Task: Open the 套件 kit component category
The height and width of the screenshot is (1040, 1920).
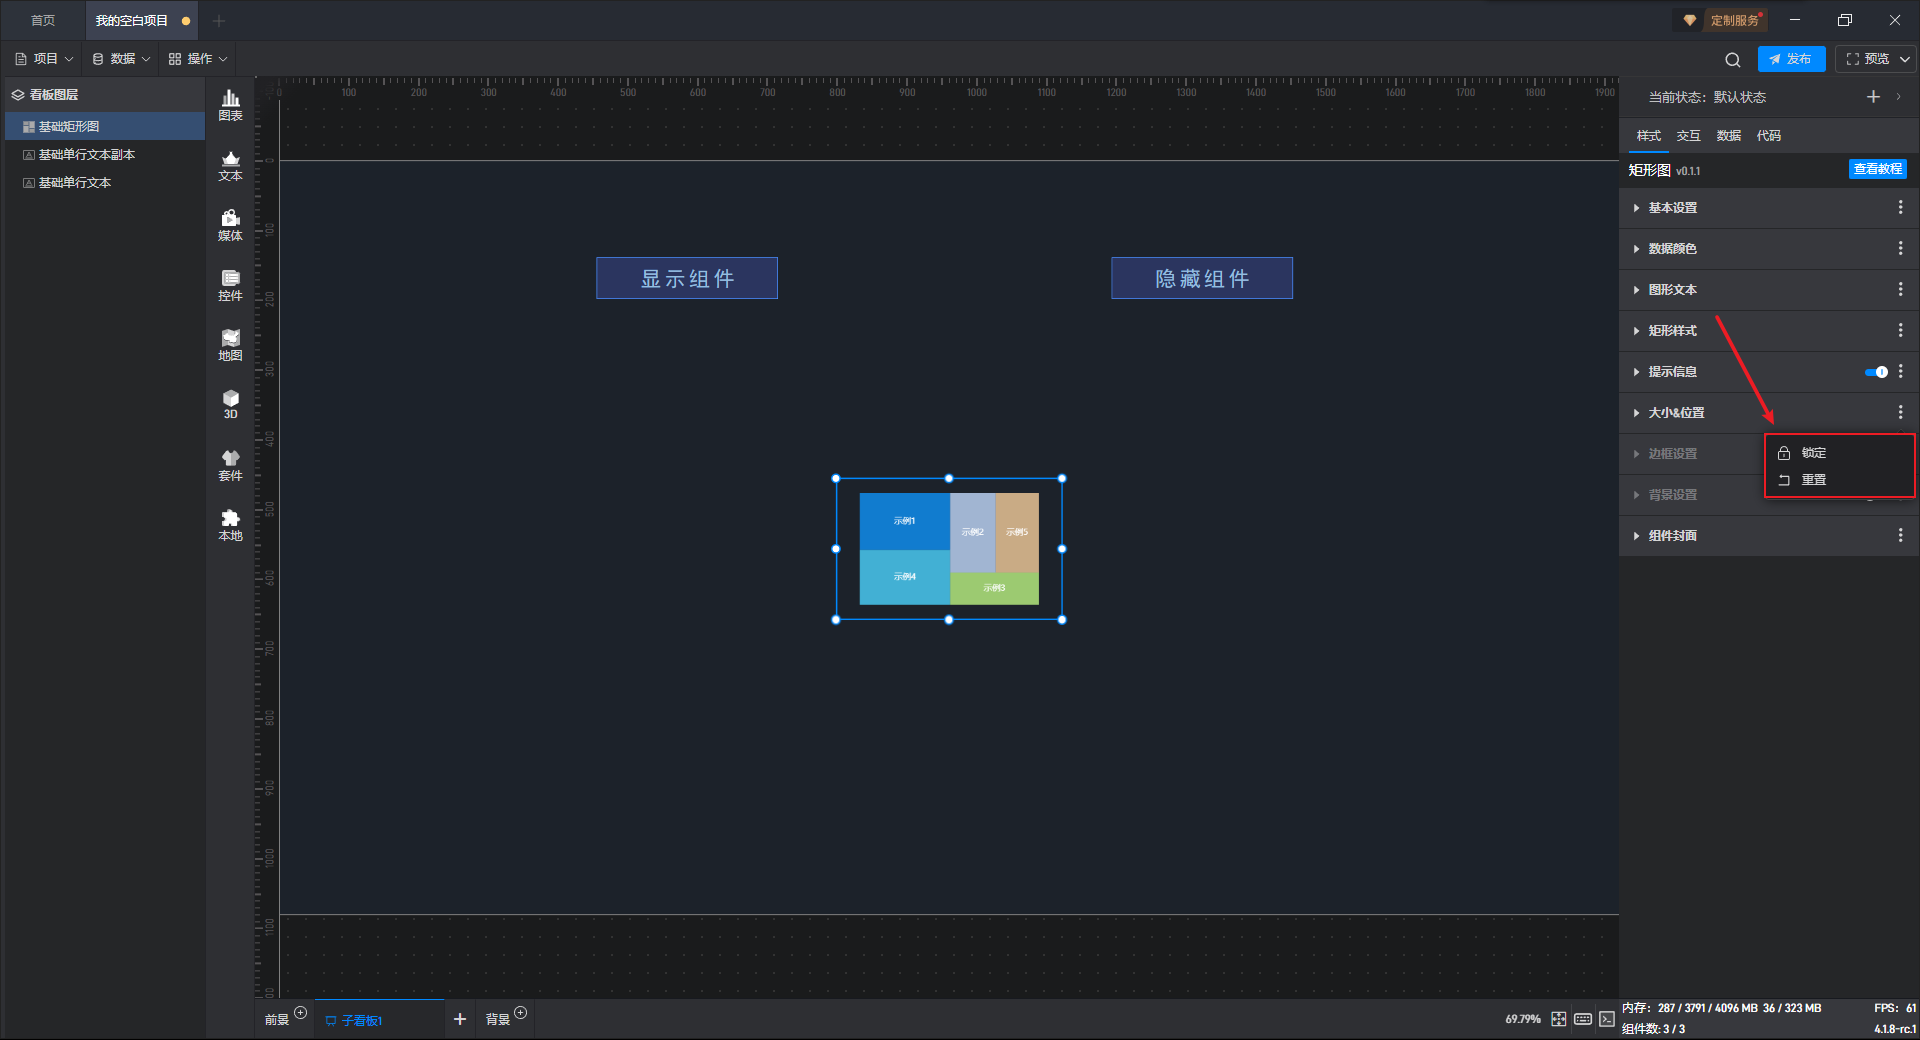Action: [x=230, y=465]
